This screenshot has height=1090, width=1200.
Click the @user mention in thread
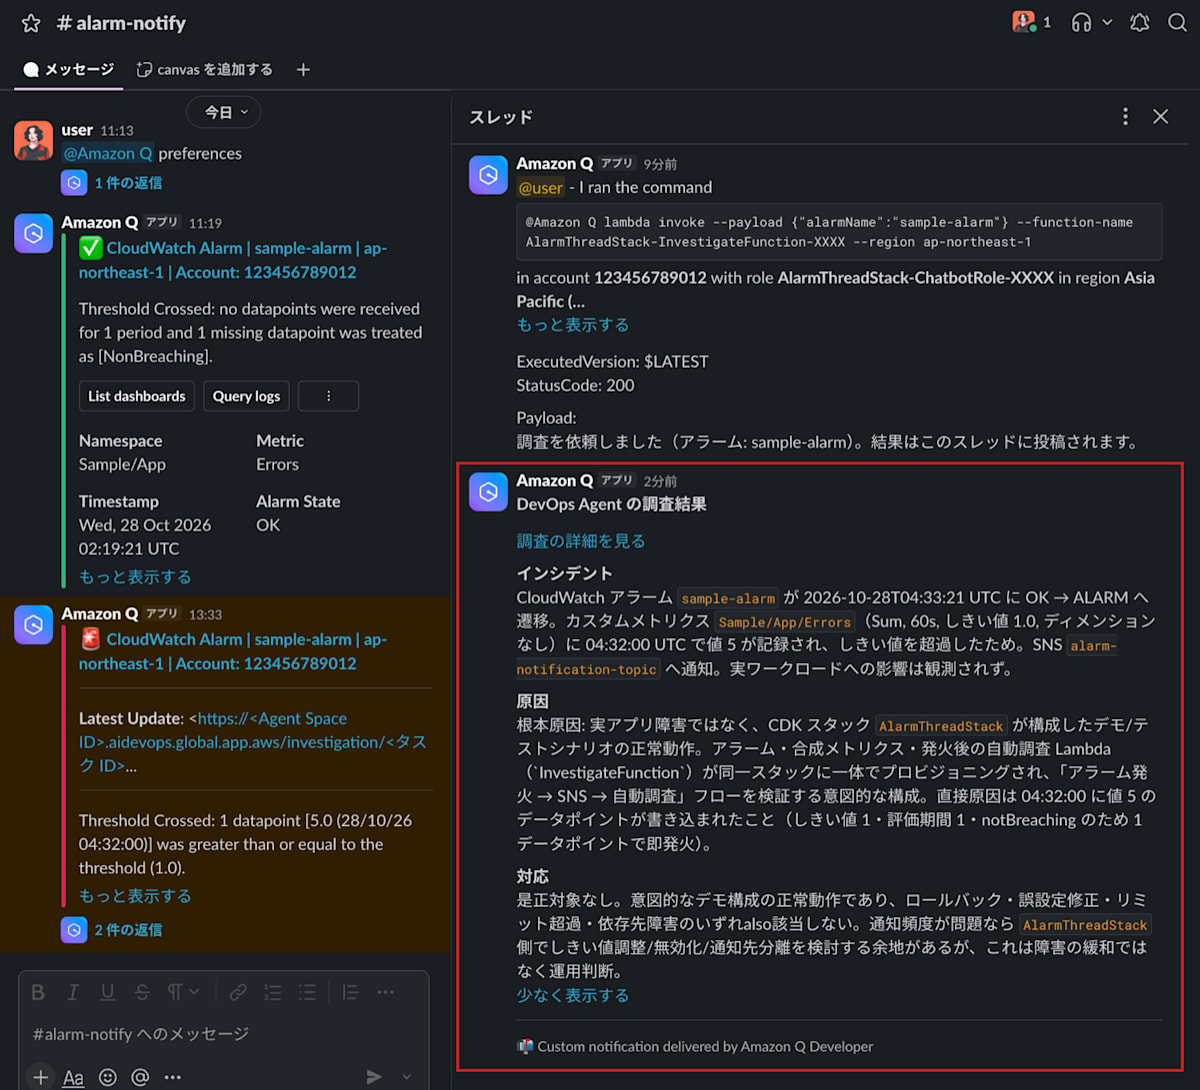[540, 187]
